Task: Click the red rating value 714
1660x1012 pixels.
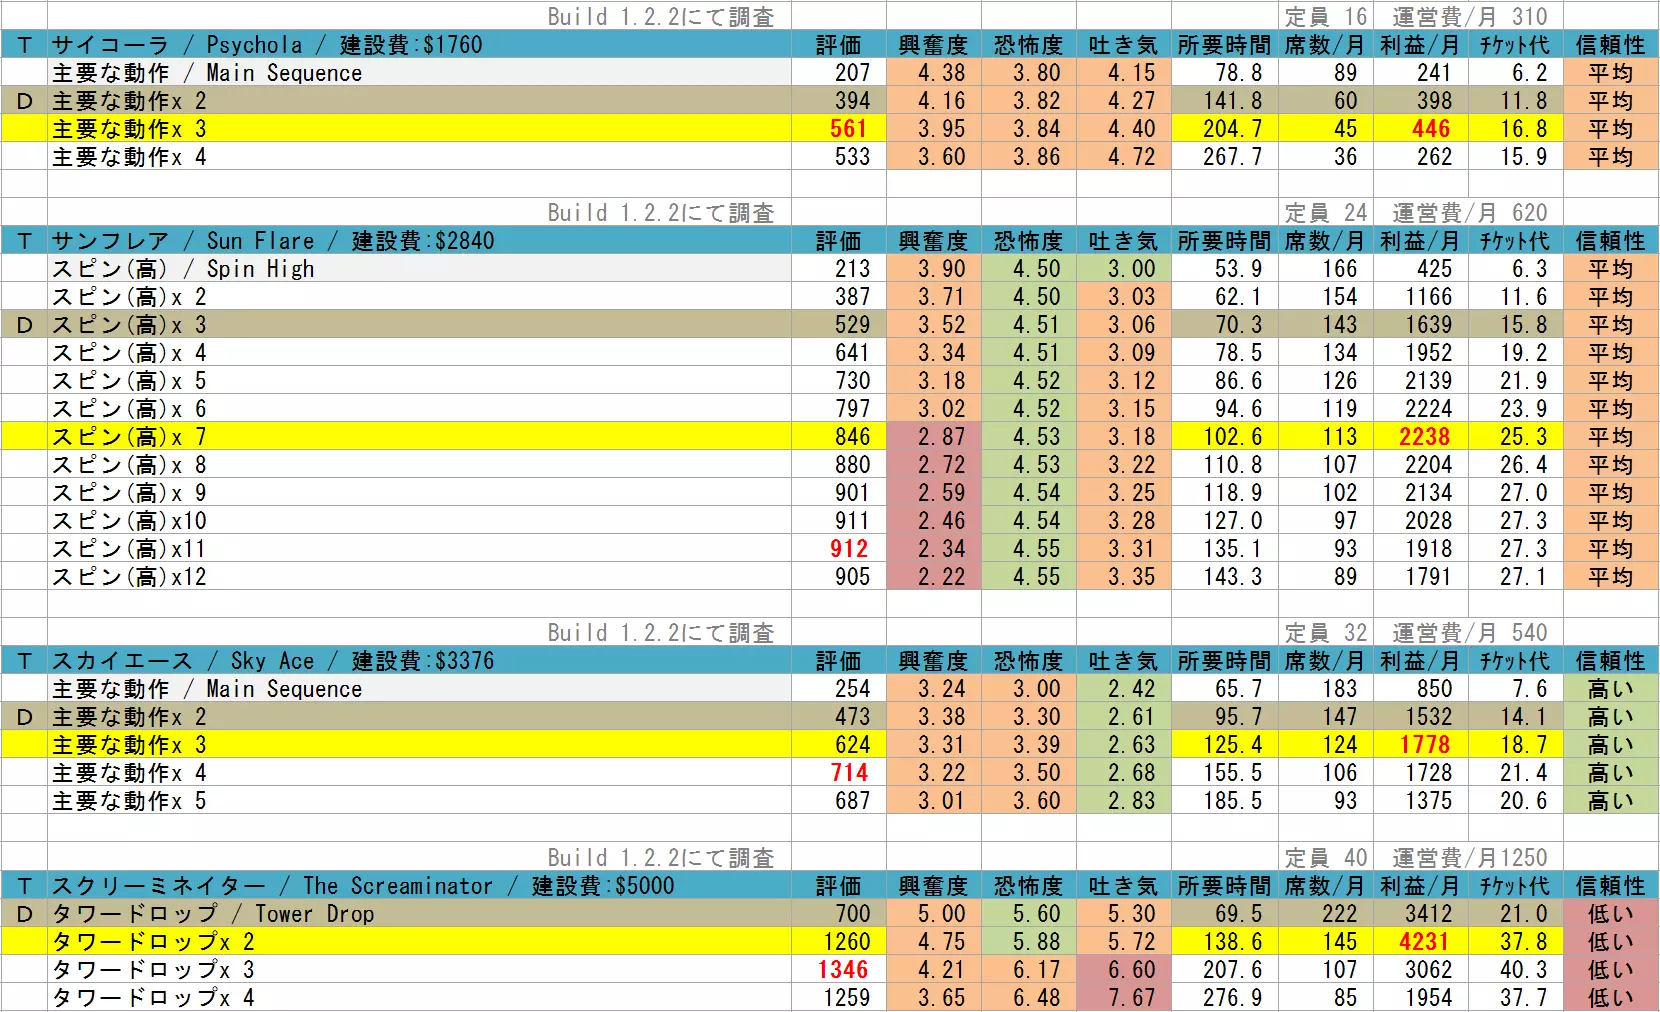Action: click(x=848, y=773)
